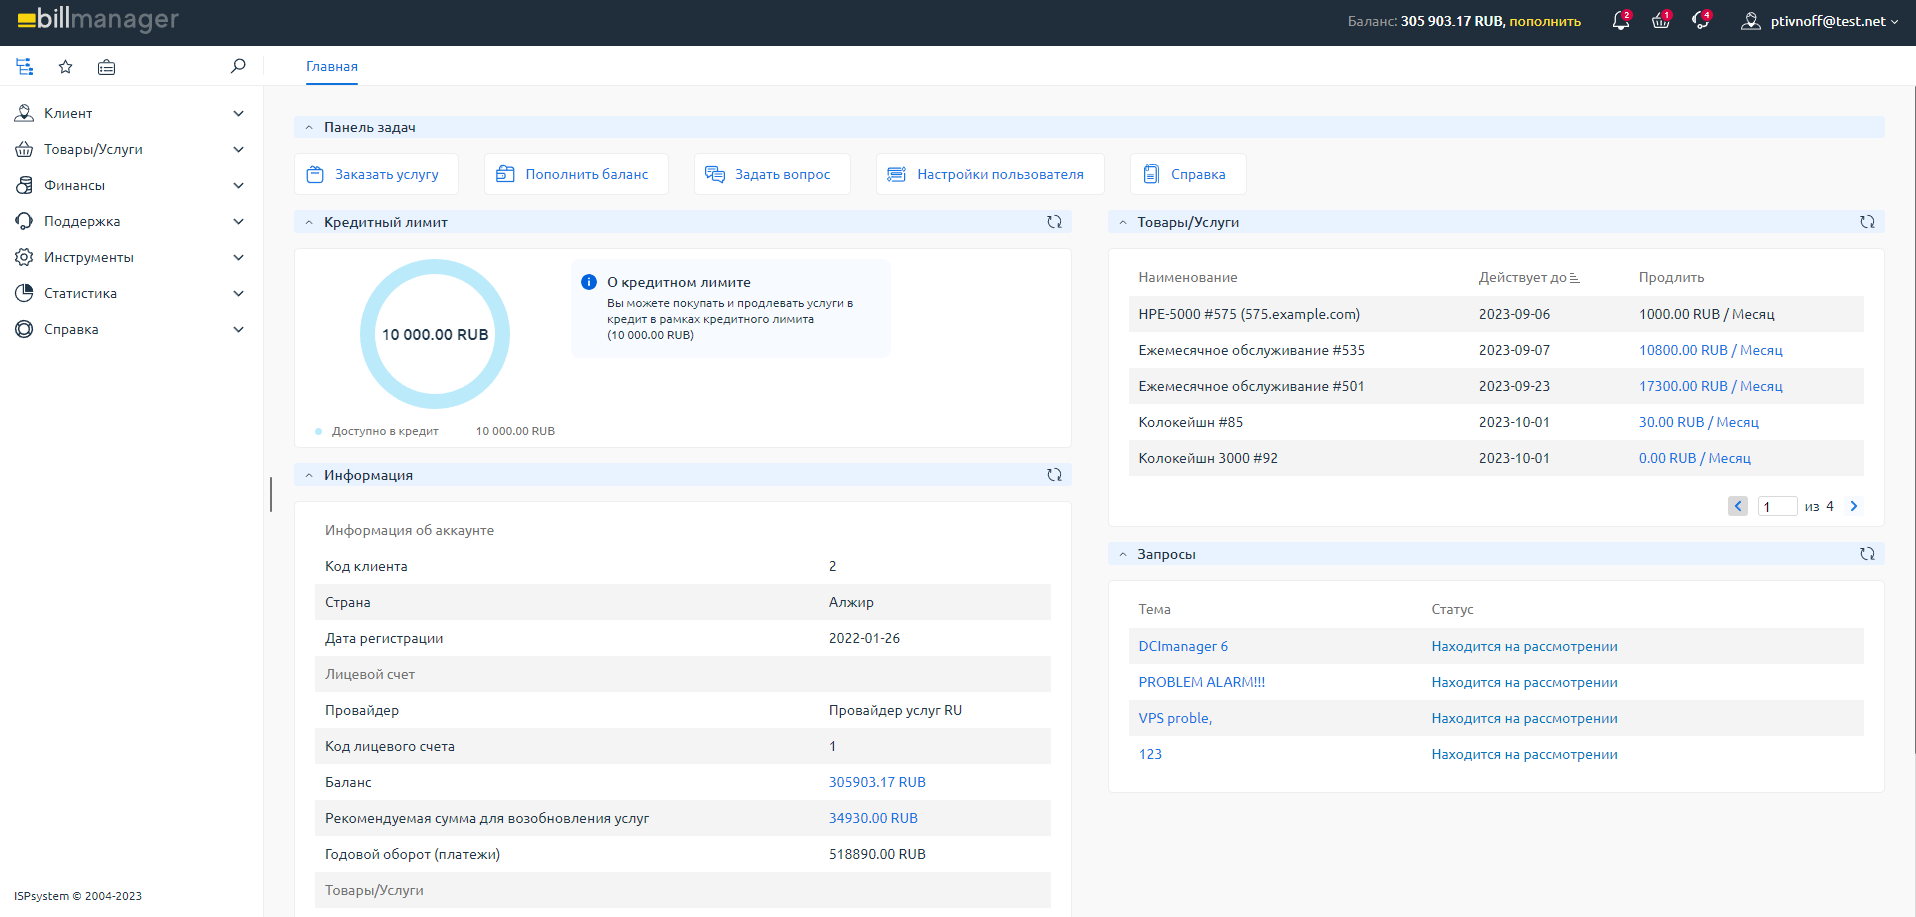Expand the Финансы sidebar section
Viewport: 1916px width, 917px height.
pyautogui.click(x=130, y=185)
